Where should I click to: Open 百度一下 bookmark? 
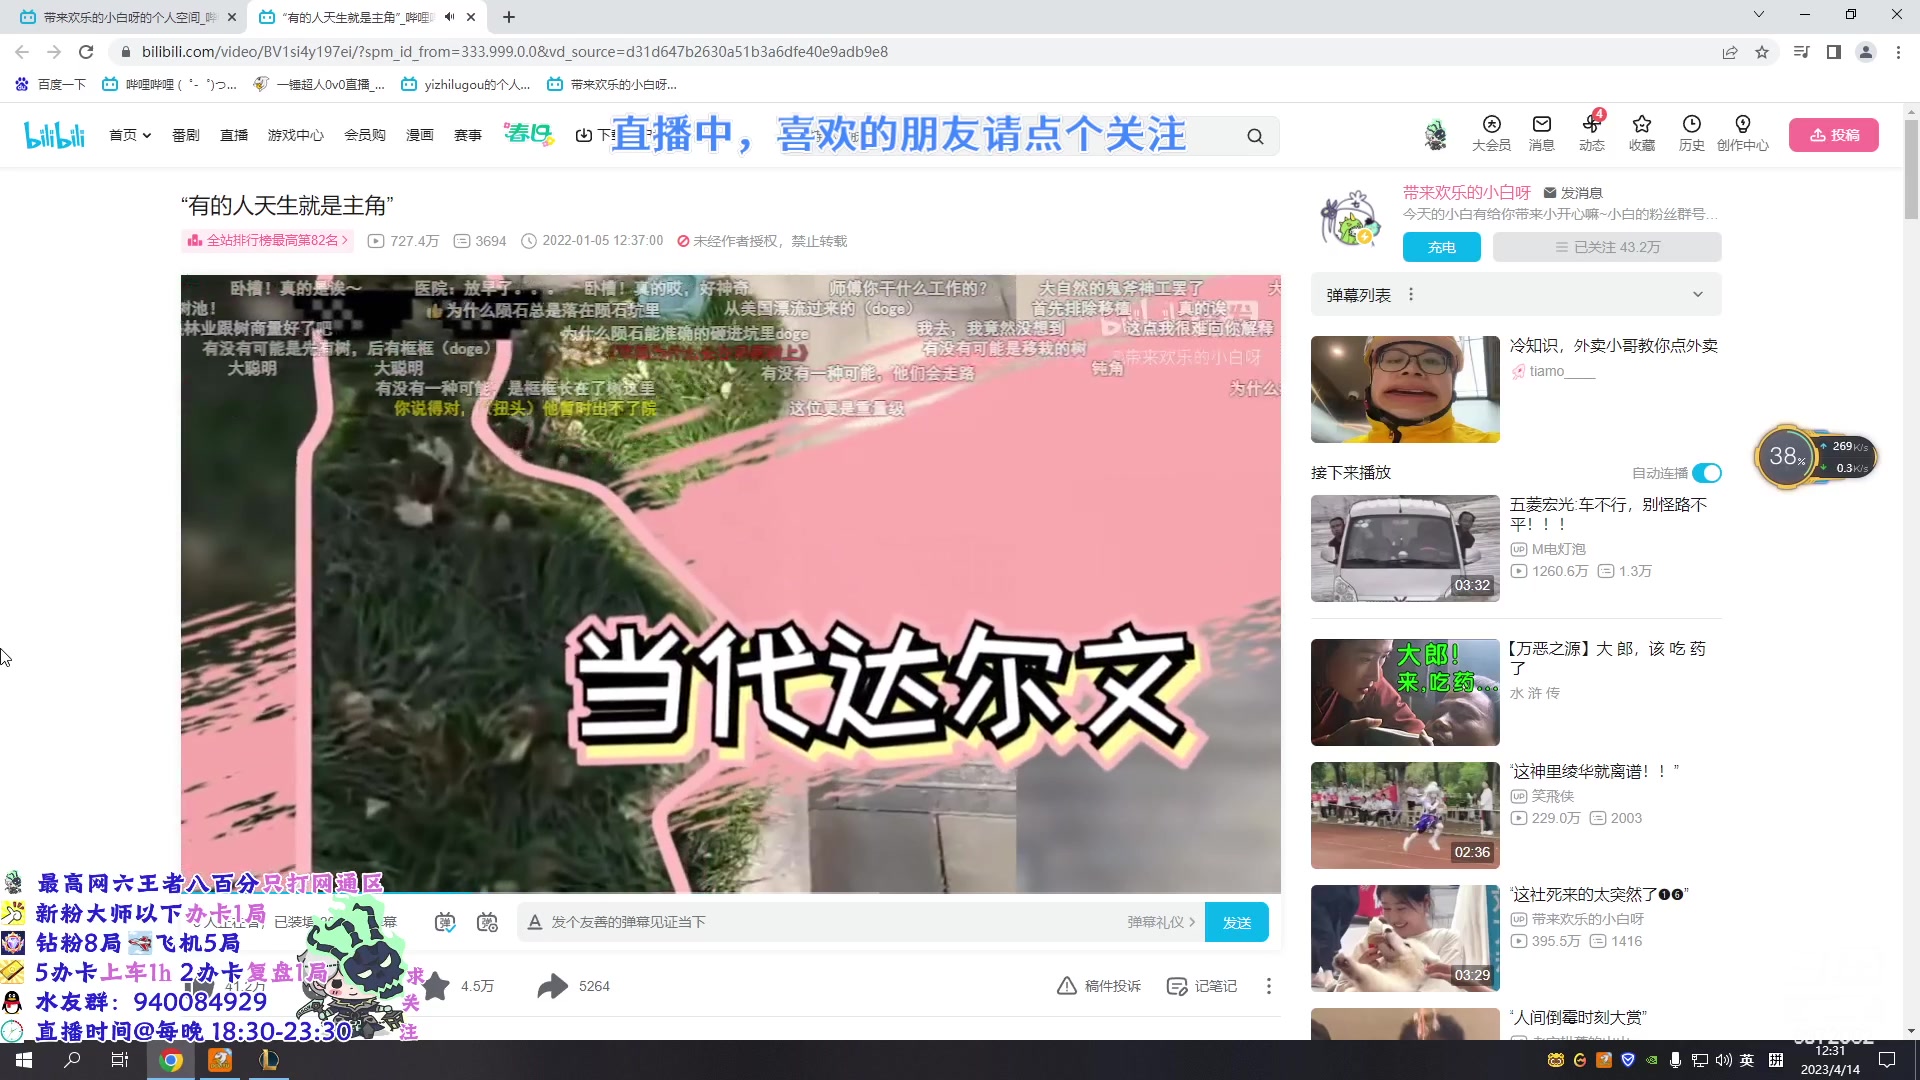coord(51,85)
